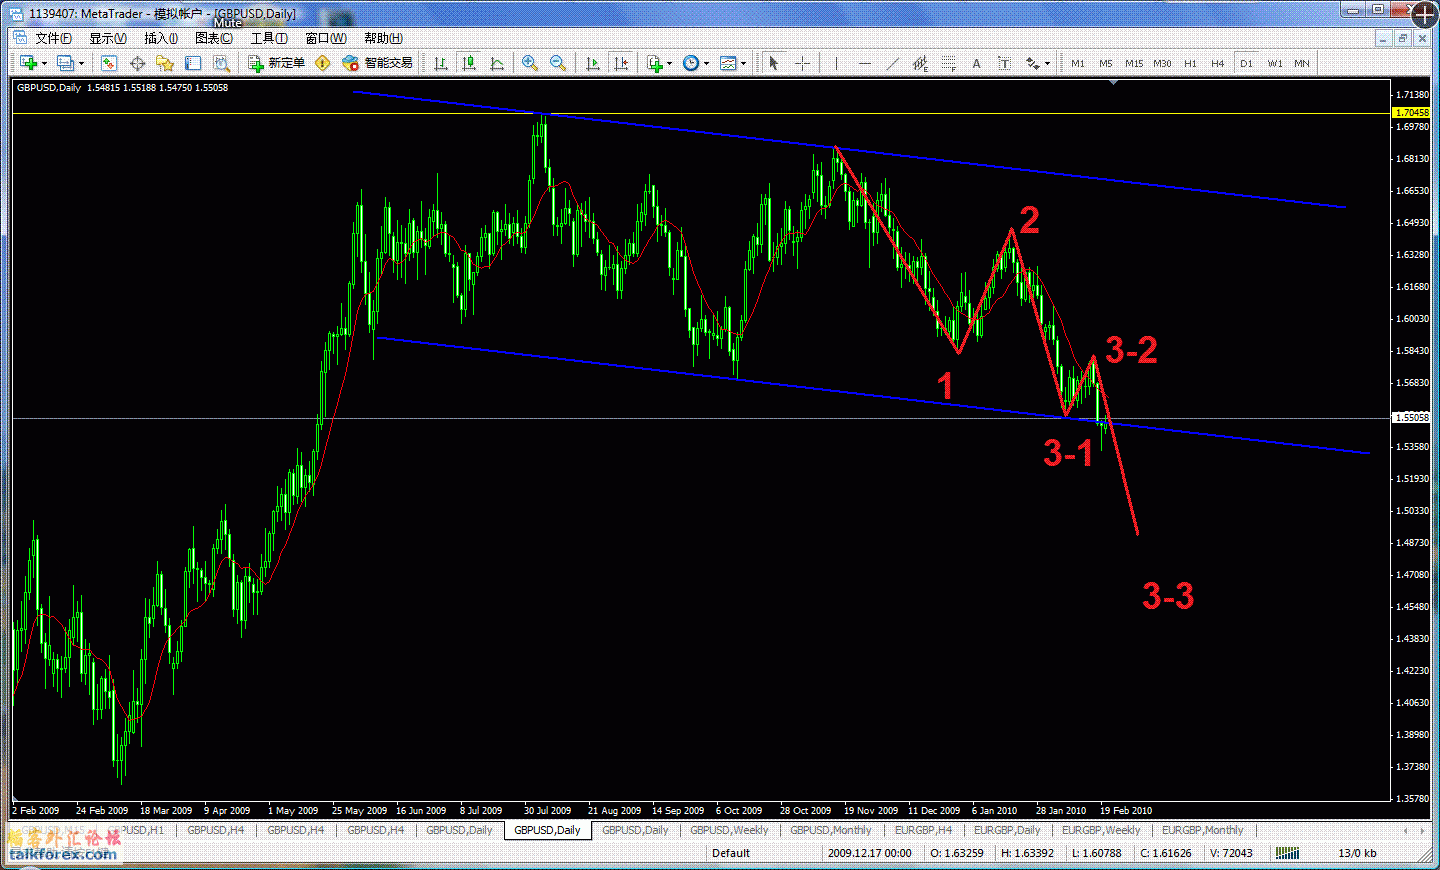The height and width of the screenshot is (870, 1440).
Task: Select the standard cursor arrow tool
Action: click(x=773, y=63)
